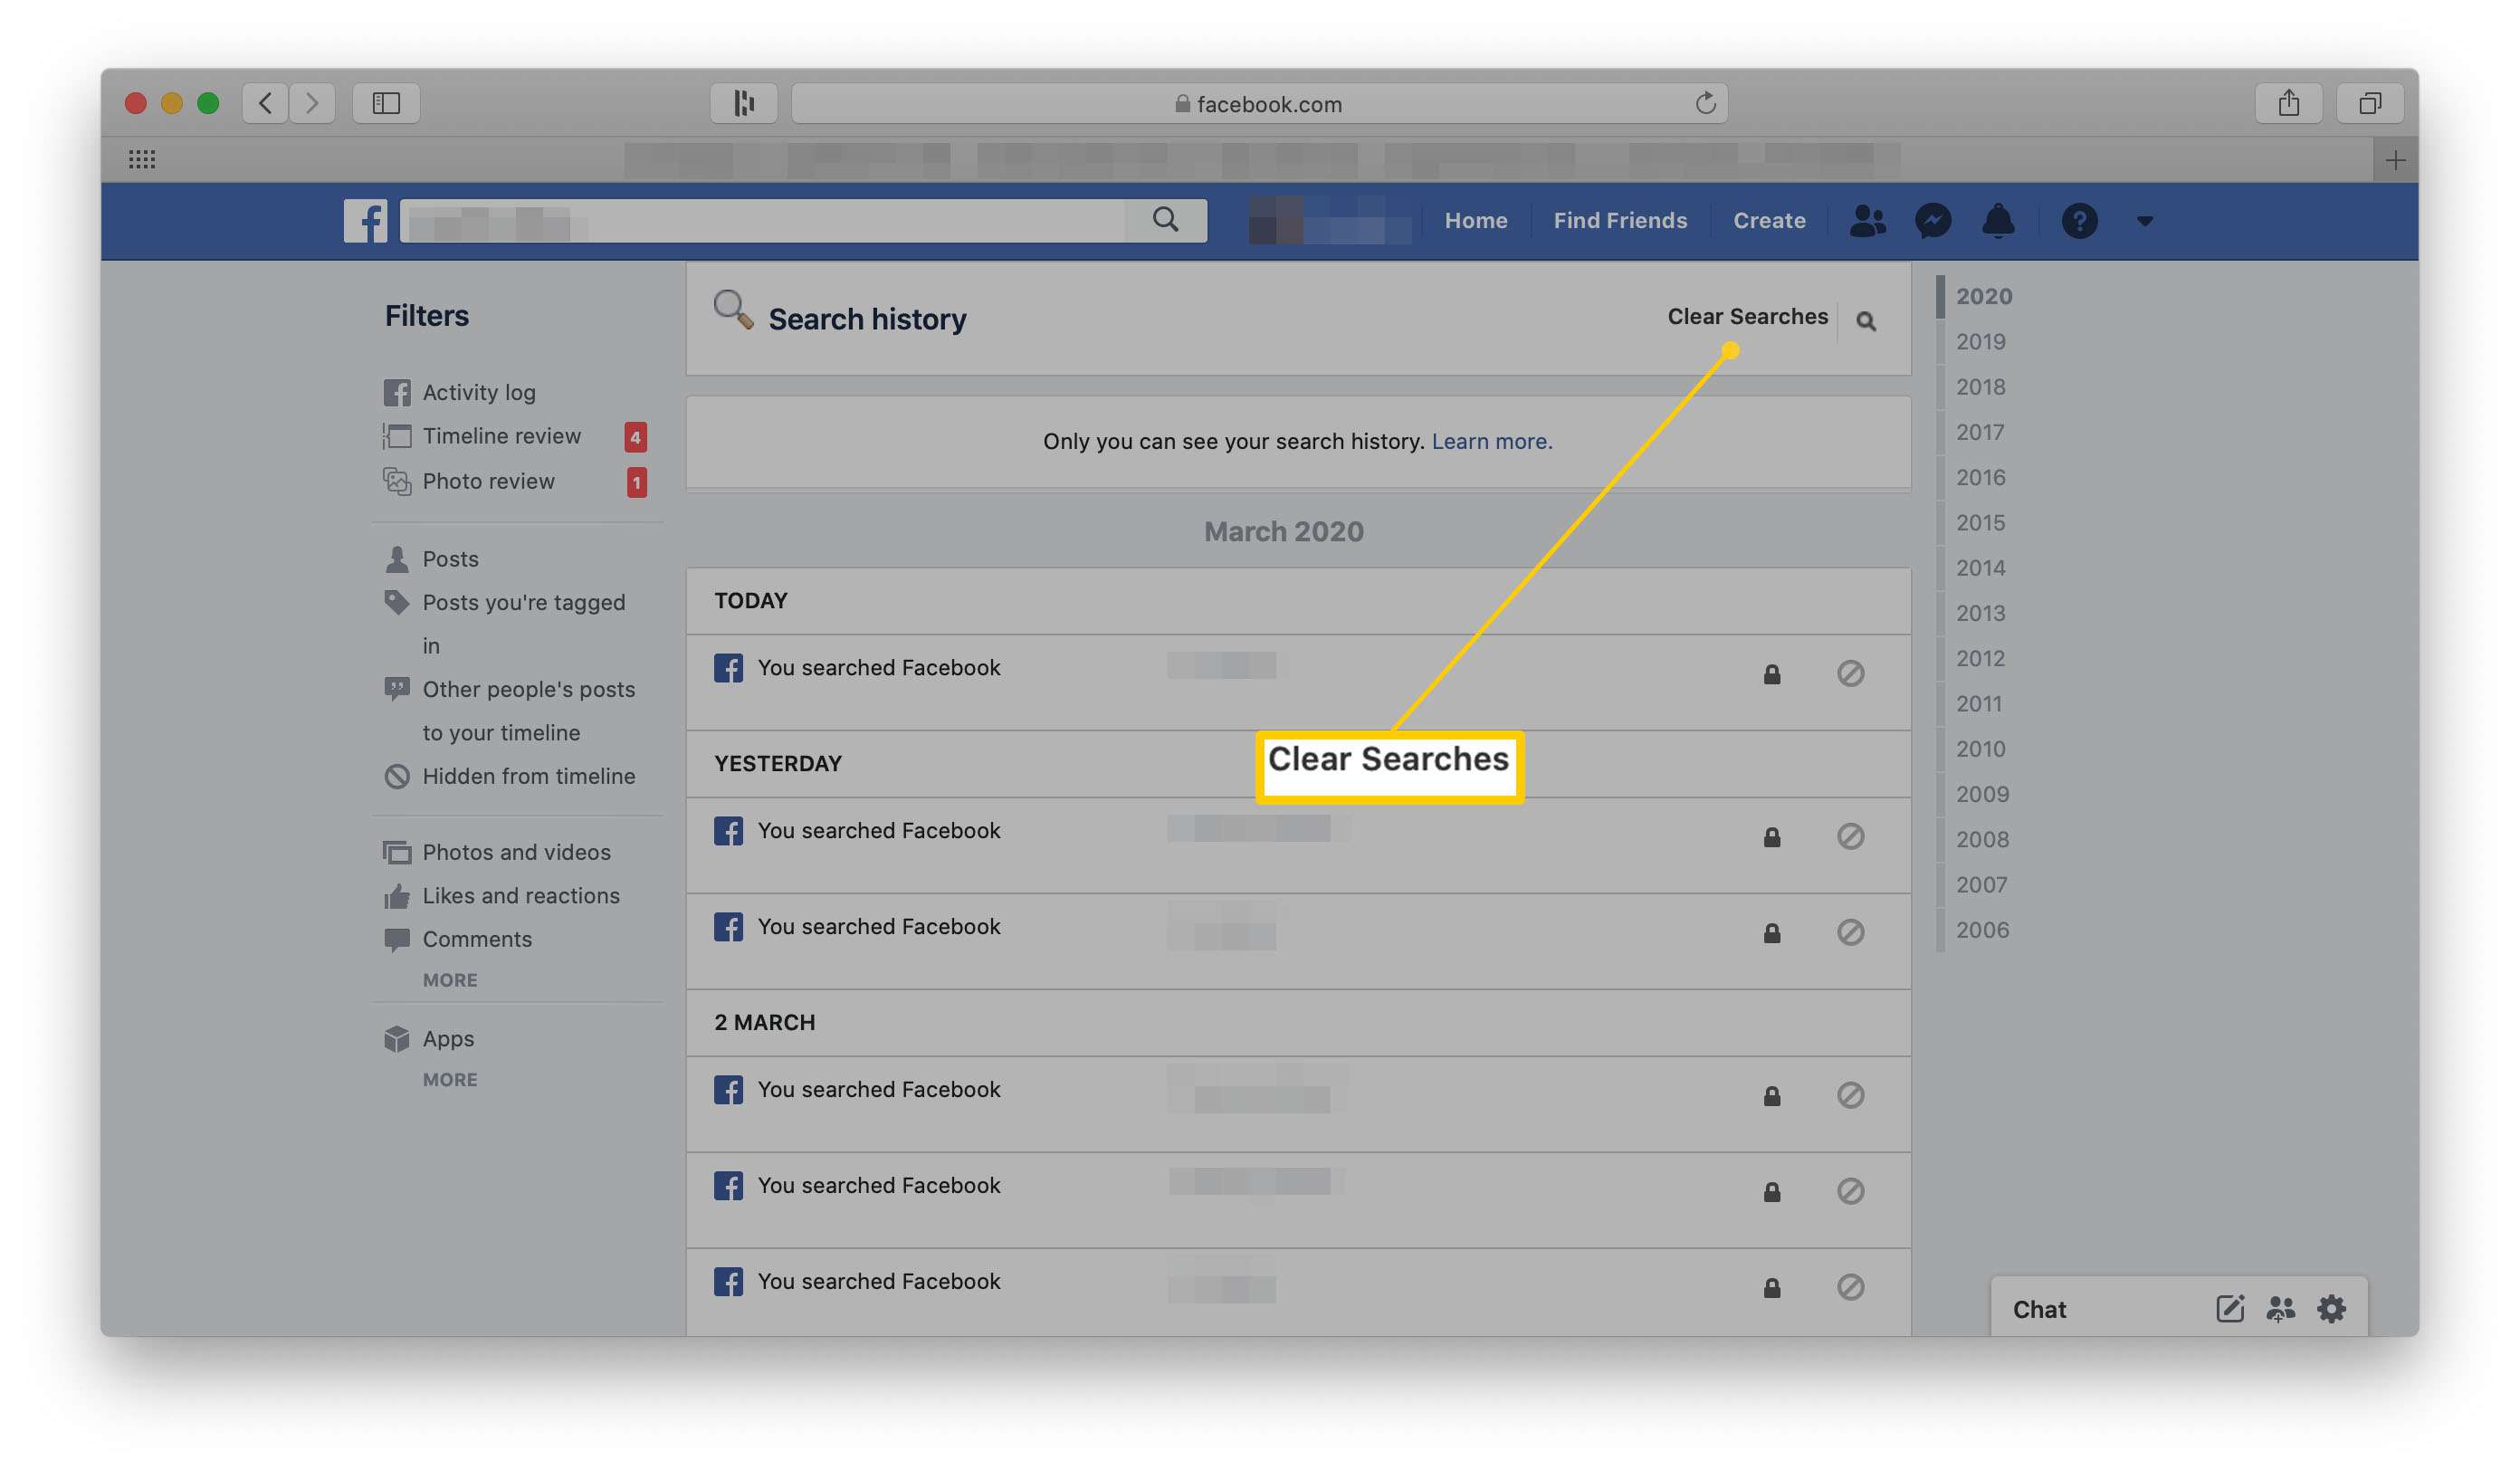Show Safari favorites grid
The image size is (2520, 1470).
(x=142, y=159)
